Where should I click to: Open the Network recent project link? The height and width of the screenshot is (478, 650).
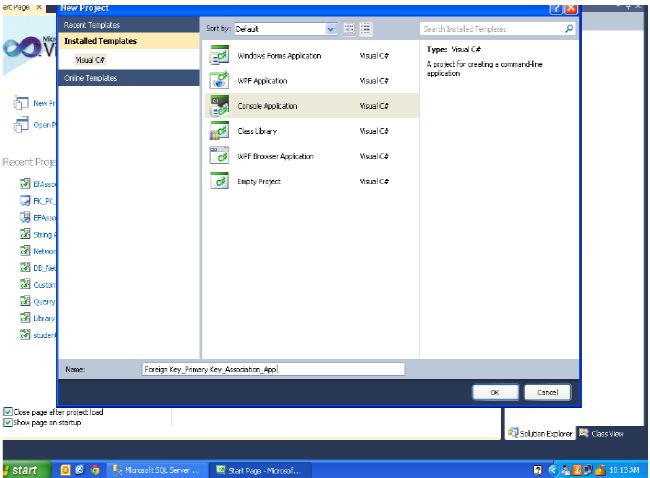(x=44, y=251)
